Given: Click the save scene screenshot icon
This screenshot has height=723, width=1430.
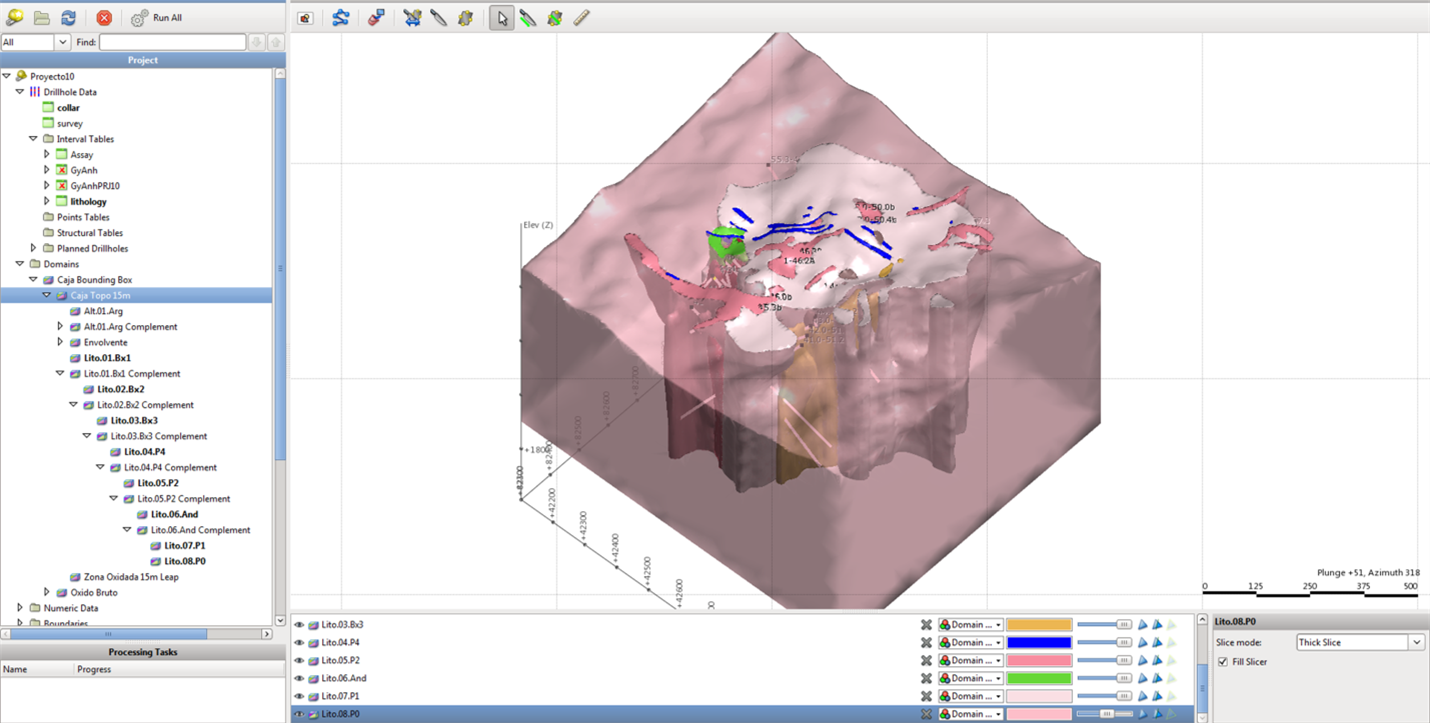Looking at the screenshot, I should tap(305, 18).
